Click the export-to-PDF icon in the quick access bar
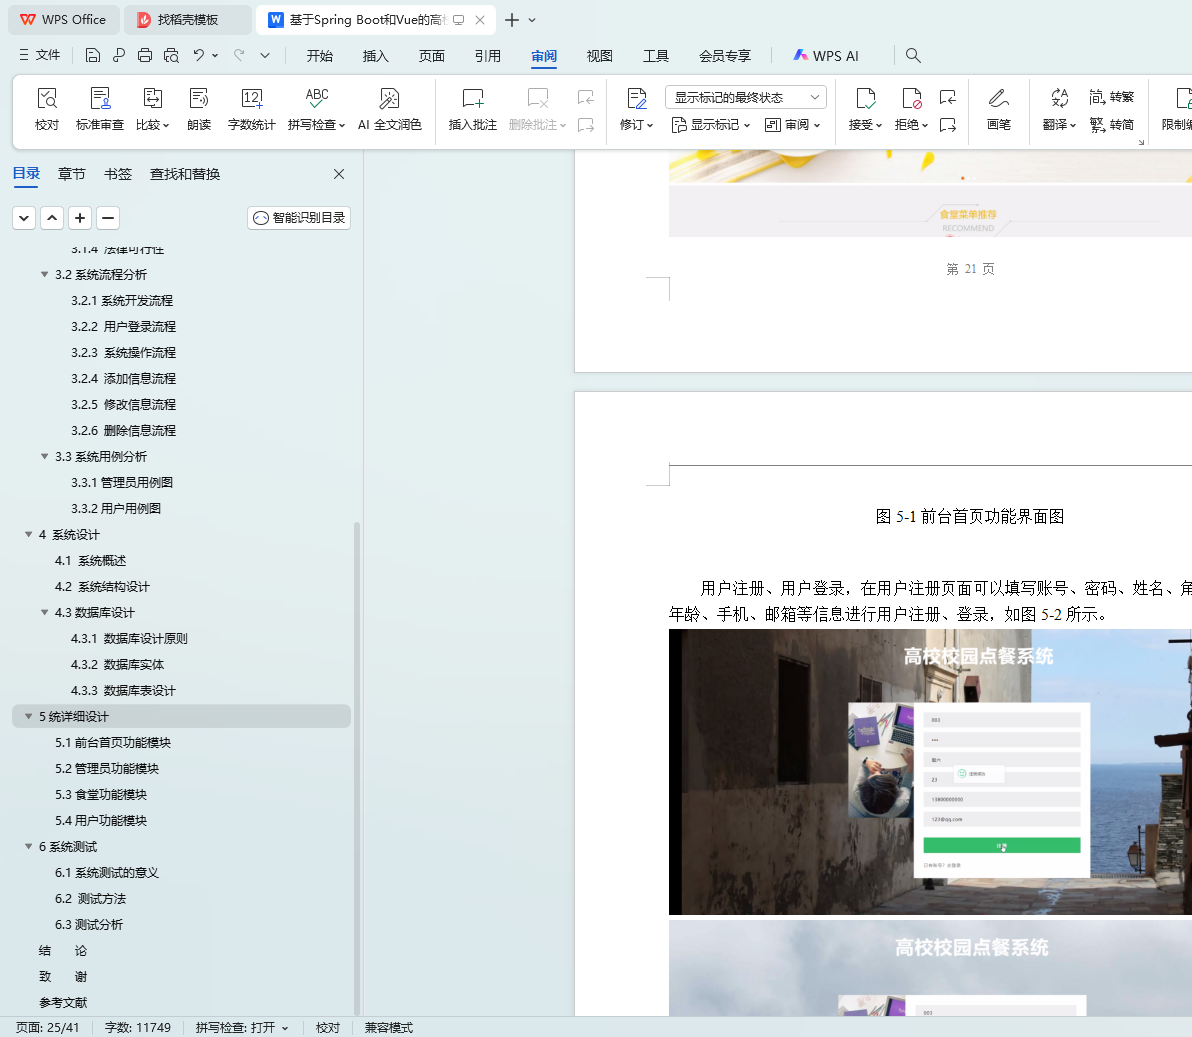 (x=119, y=55)
